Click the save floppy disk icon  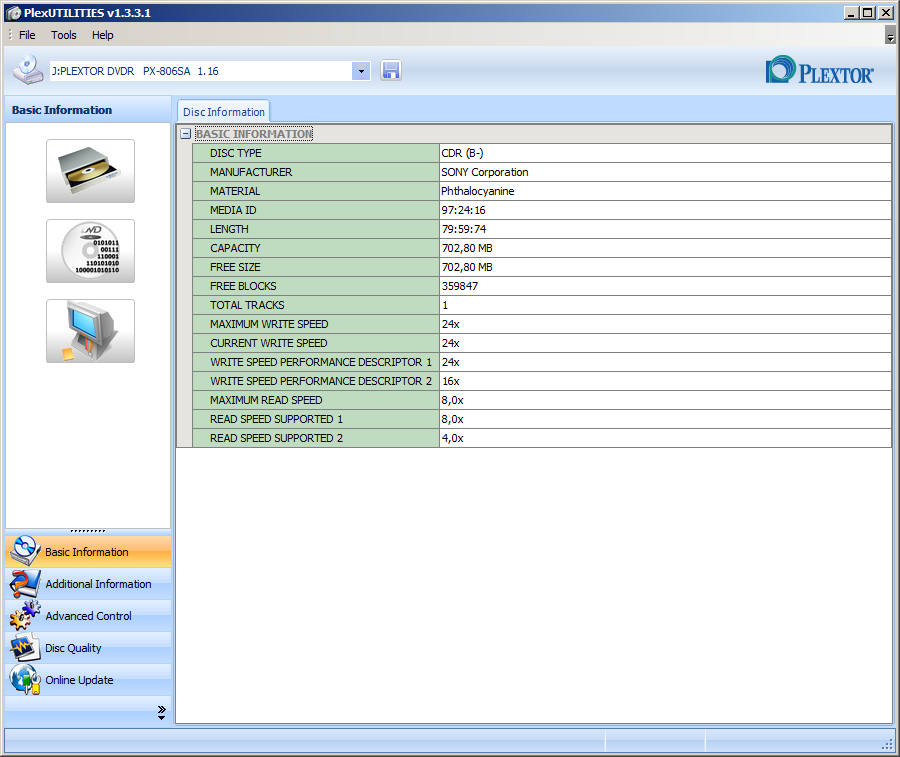click(390, 71)
